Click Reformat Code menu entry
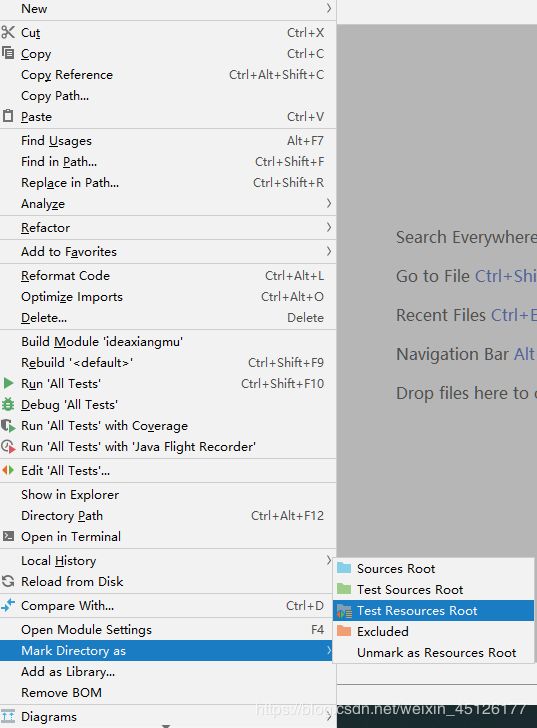 click(x=168, y=275)
